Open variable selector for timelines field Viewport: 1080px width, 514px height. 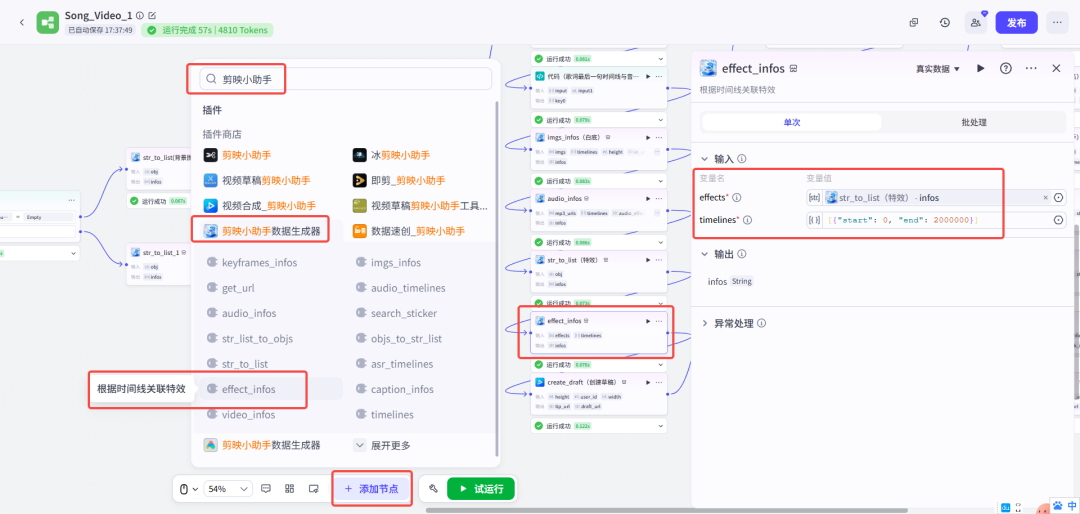(1059, 220)
